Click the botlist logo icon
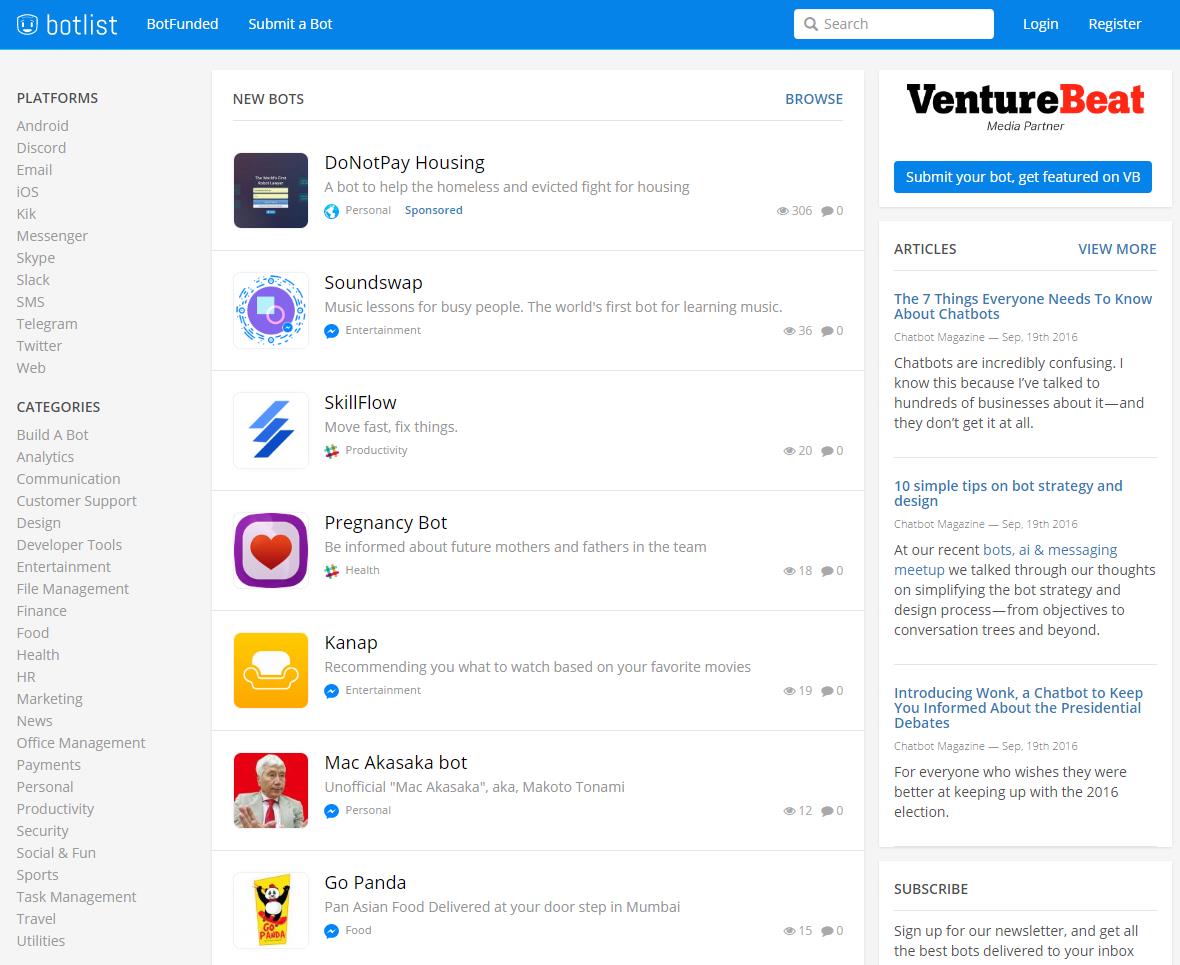The height and width of the screenshot is (965, 1180). pyautogui.click(x=28, y=24)
